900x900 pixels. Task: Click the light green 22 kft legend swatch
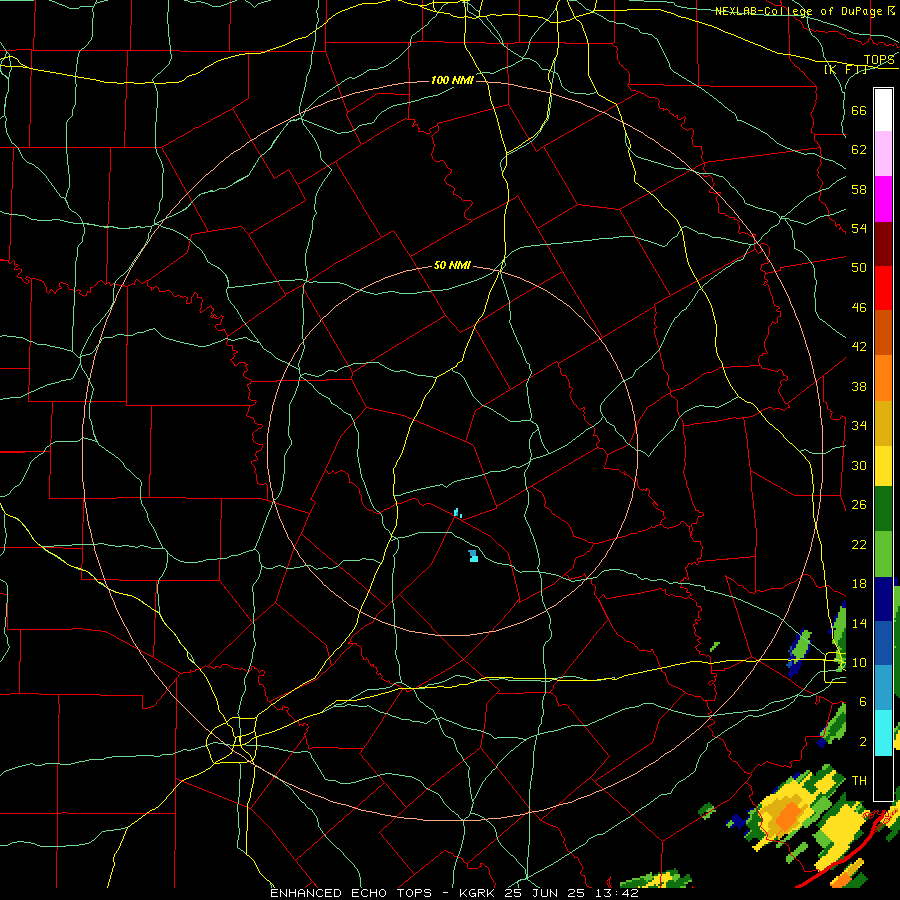(x=883, y=554)
